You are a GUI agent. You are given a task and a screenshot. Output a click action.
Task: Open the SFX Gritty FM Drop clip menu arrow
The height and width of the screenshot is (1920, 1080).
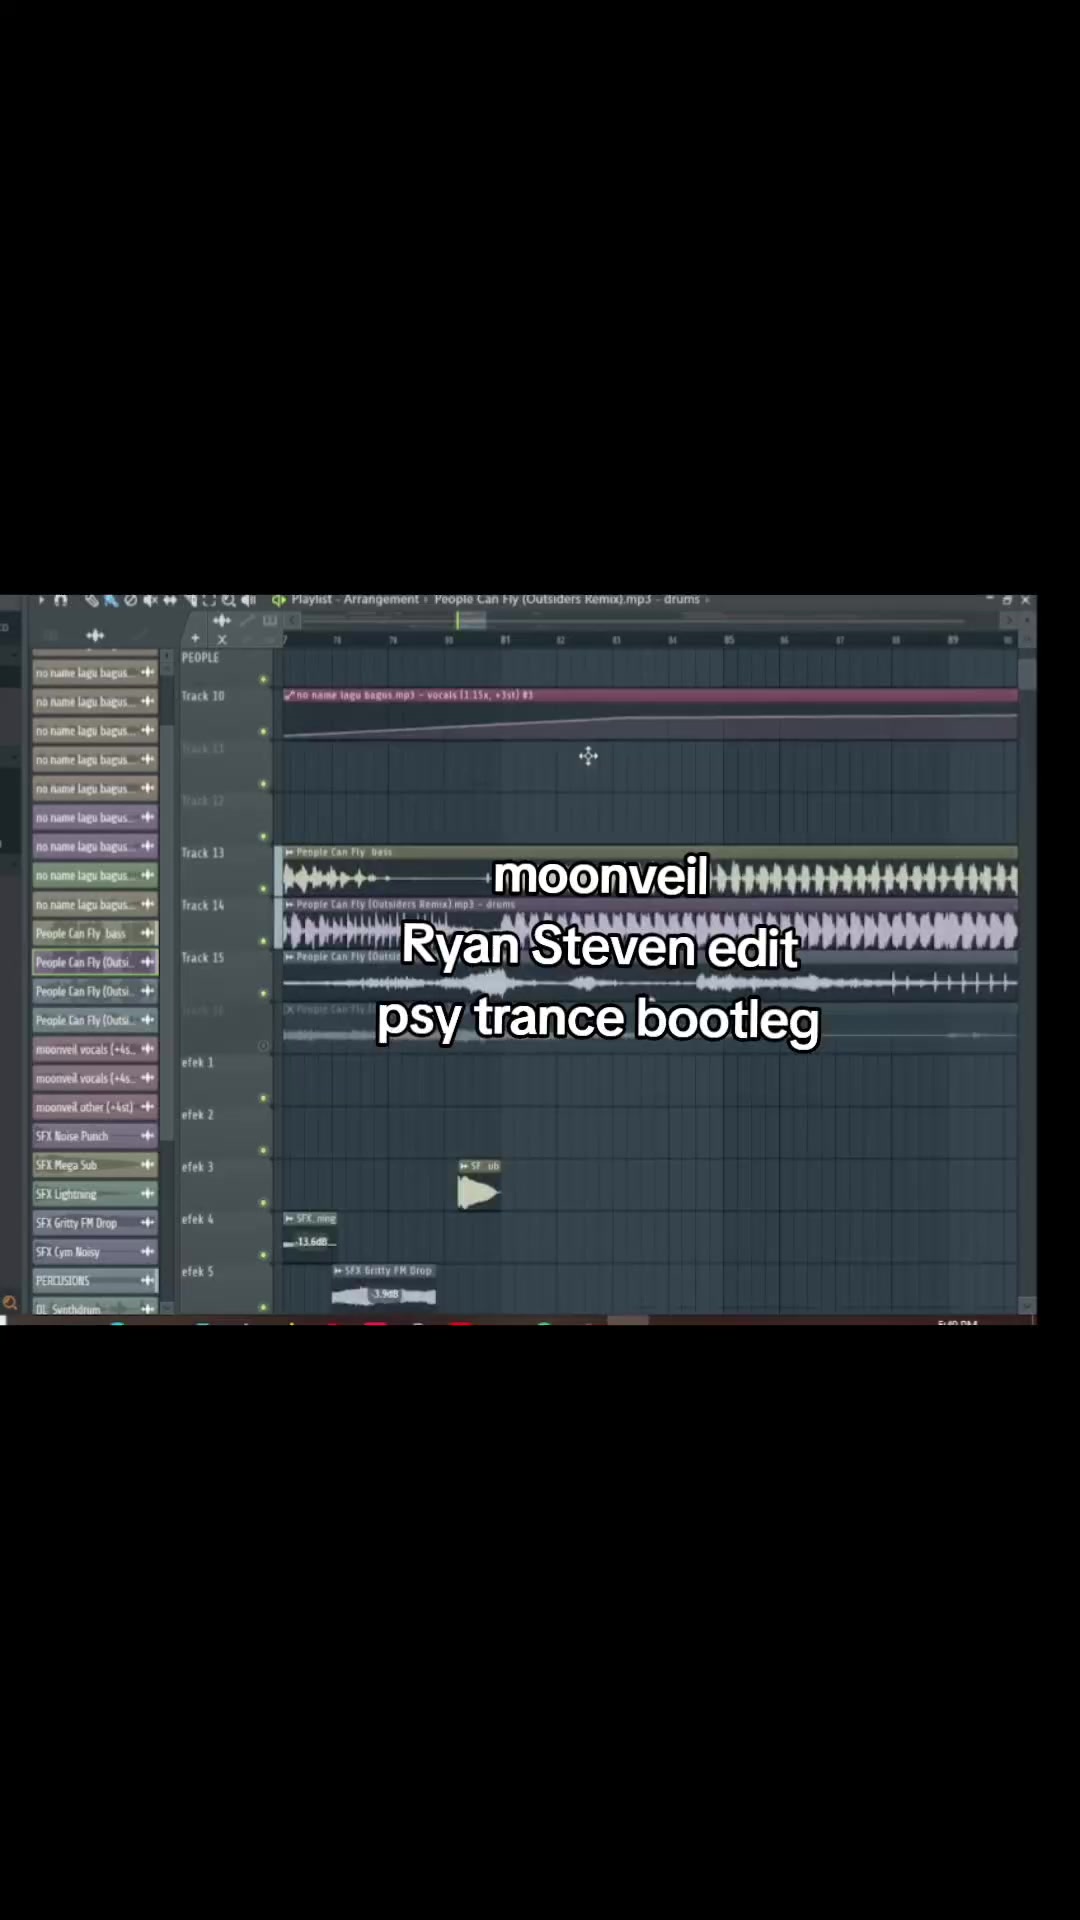(338, 1270)
